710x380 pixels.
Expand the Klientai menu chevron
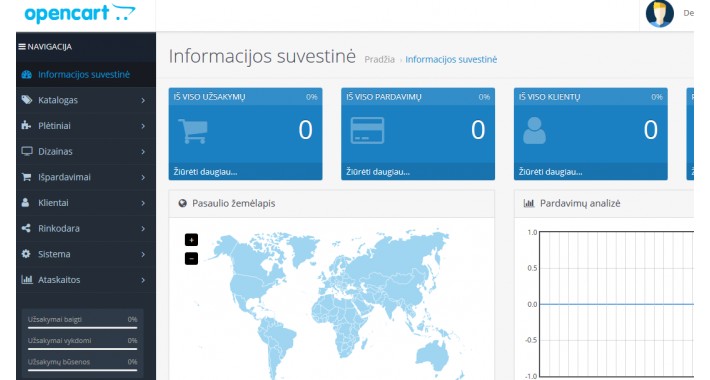click(143, 203)
